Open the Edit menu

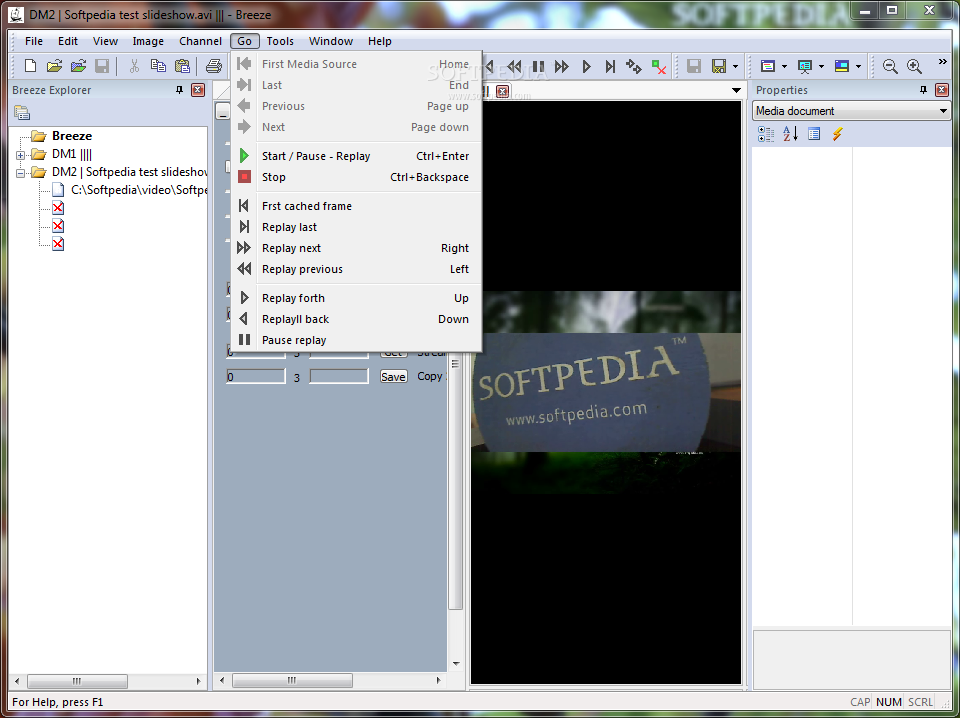click(x=68, y=41)
